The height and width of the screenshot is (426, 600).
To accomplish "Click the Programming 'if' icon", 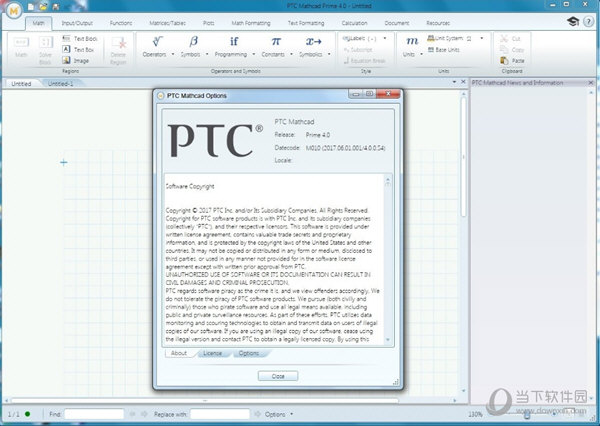I will coord(234,41).
